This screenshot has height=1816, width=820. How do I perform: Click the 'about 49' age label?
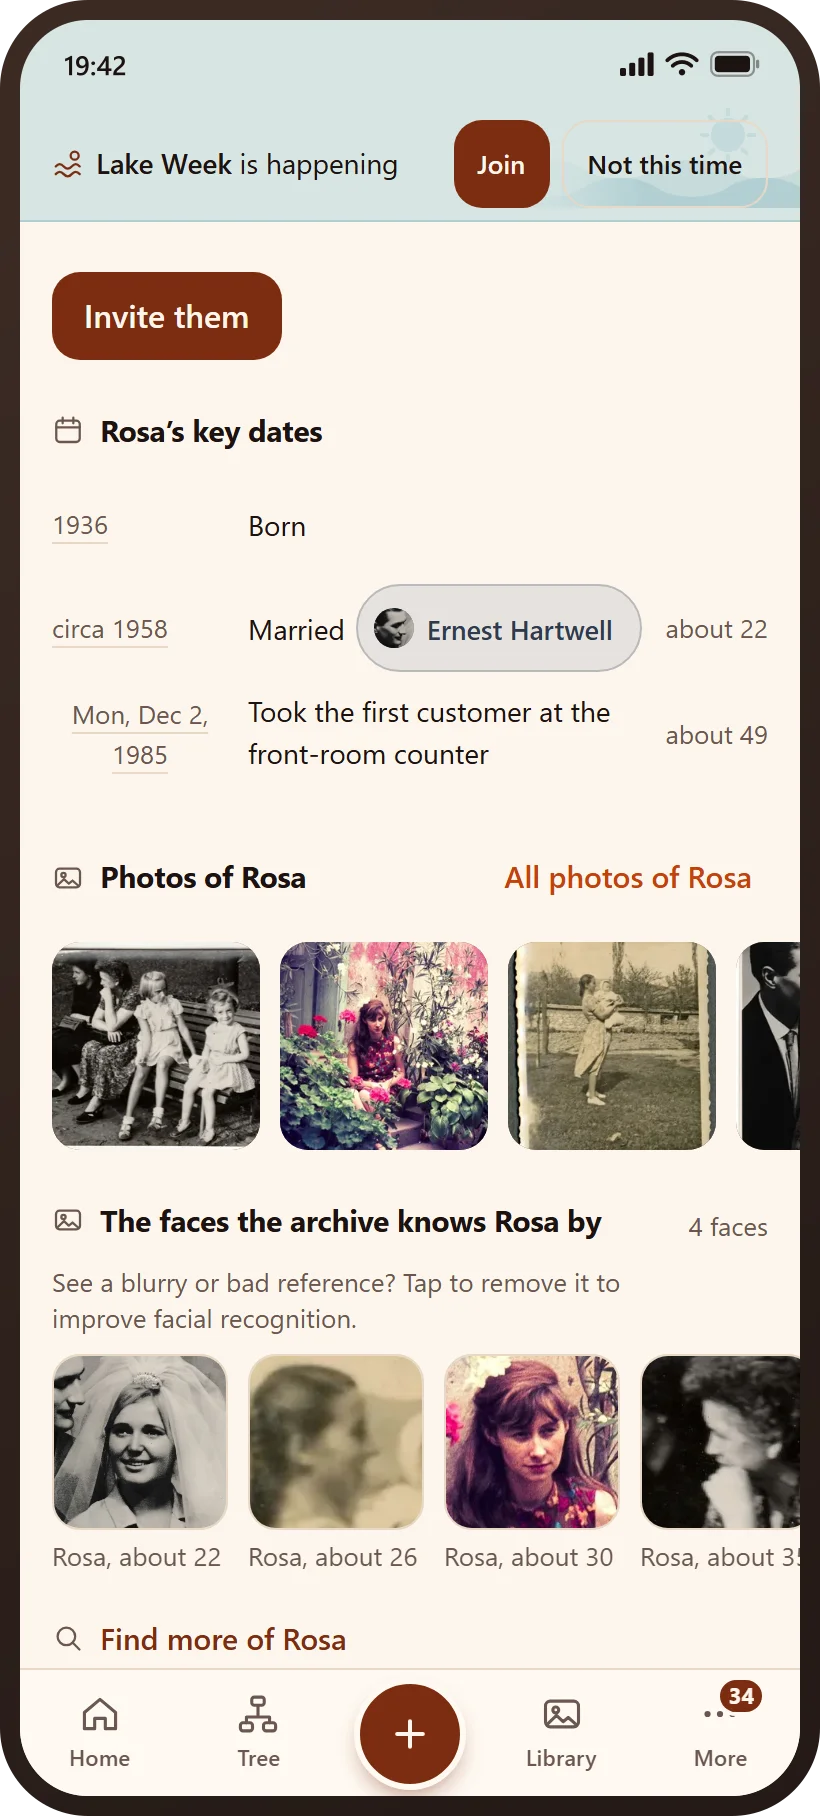[x=716, y=736]
